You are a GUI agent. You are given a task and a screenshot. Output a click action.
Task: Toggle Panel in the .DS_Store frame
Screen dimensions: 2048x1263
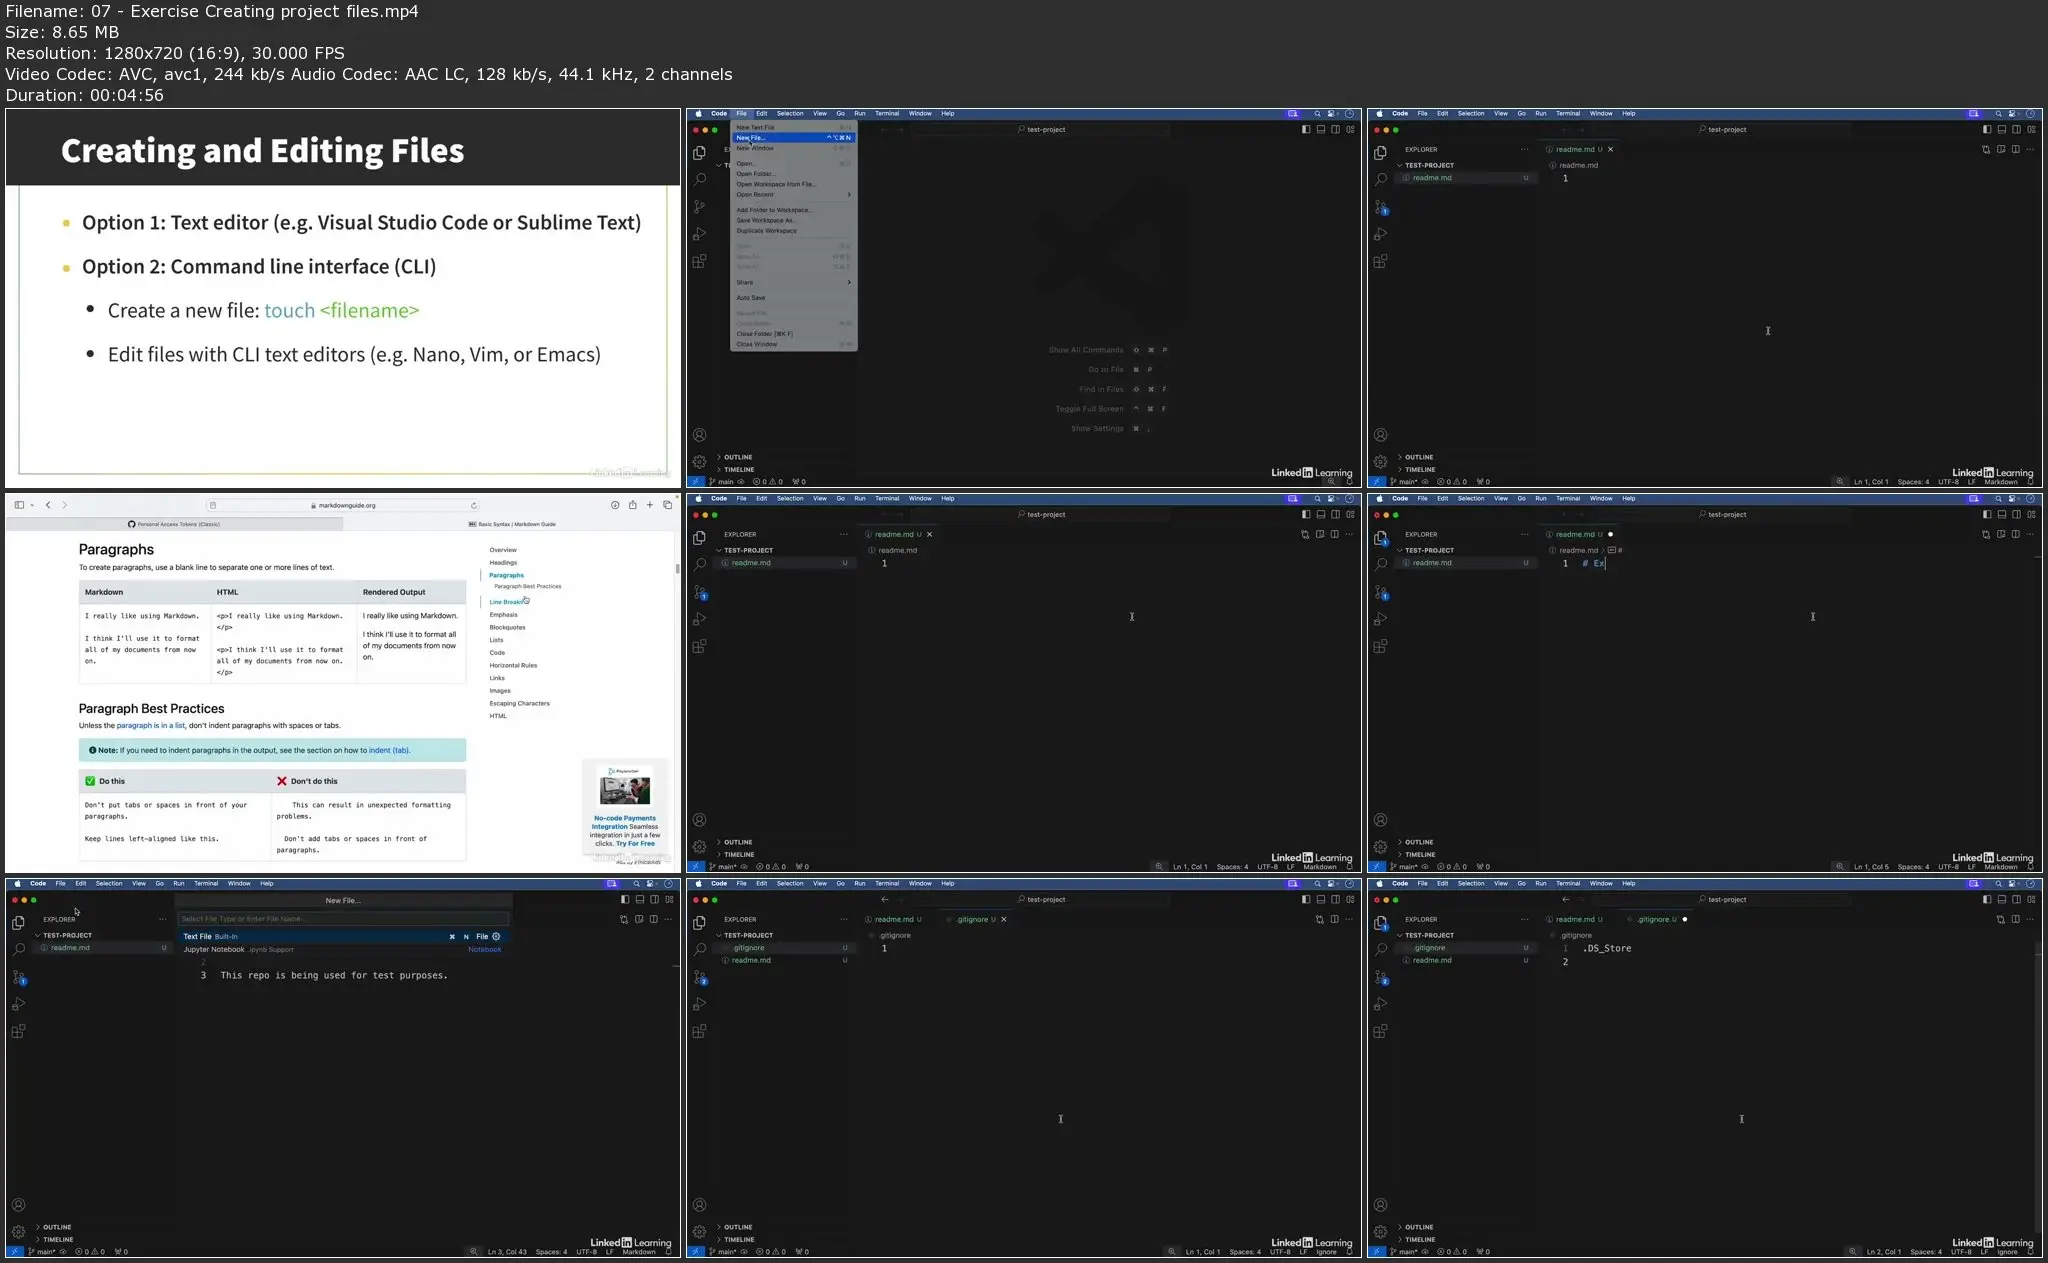2001,899
